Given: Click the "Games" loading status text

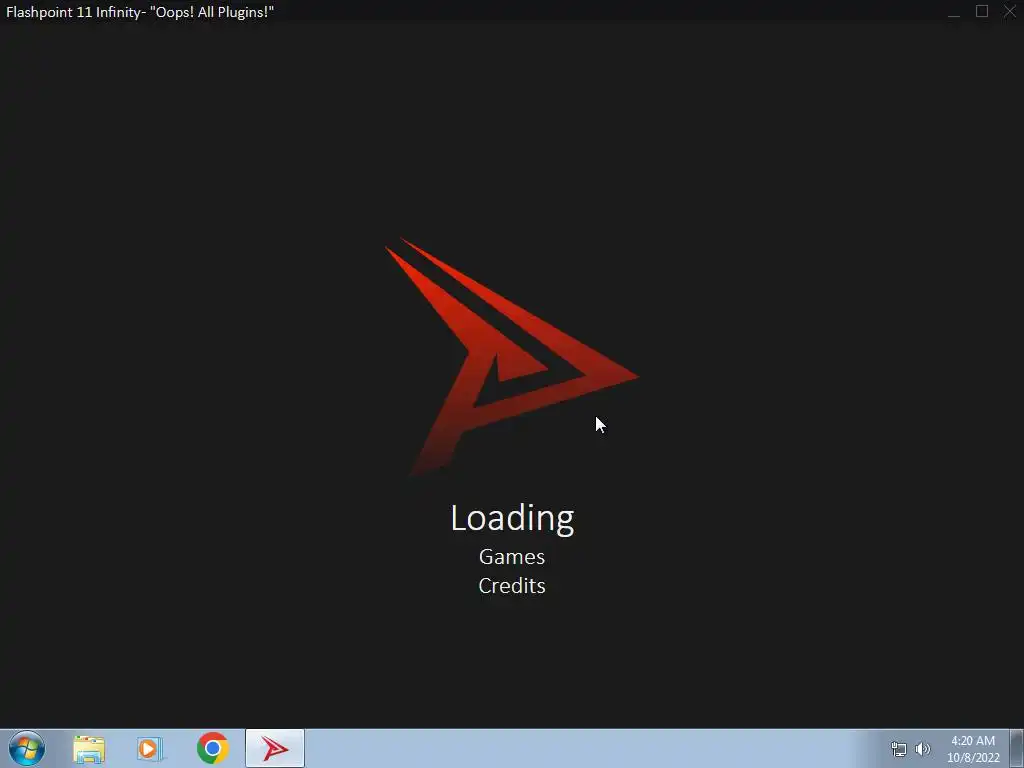Looking at the screenshot, I should click(x=512, y=556).
